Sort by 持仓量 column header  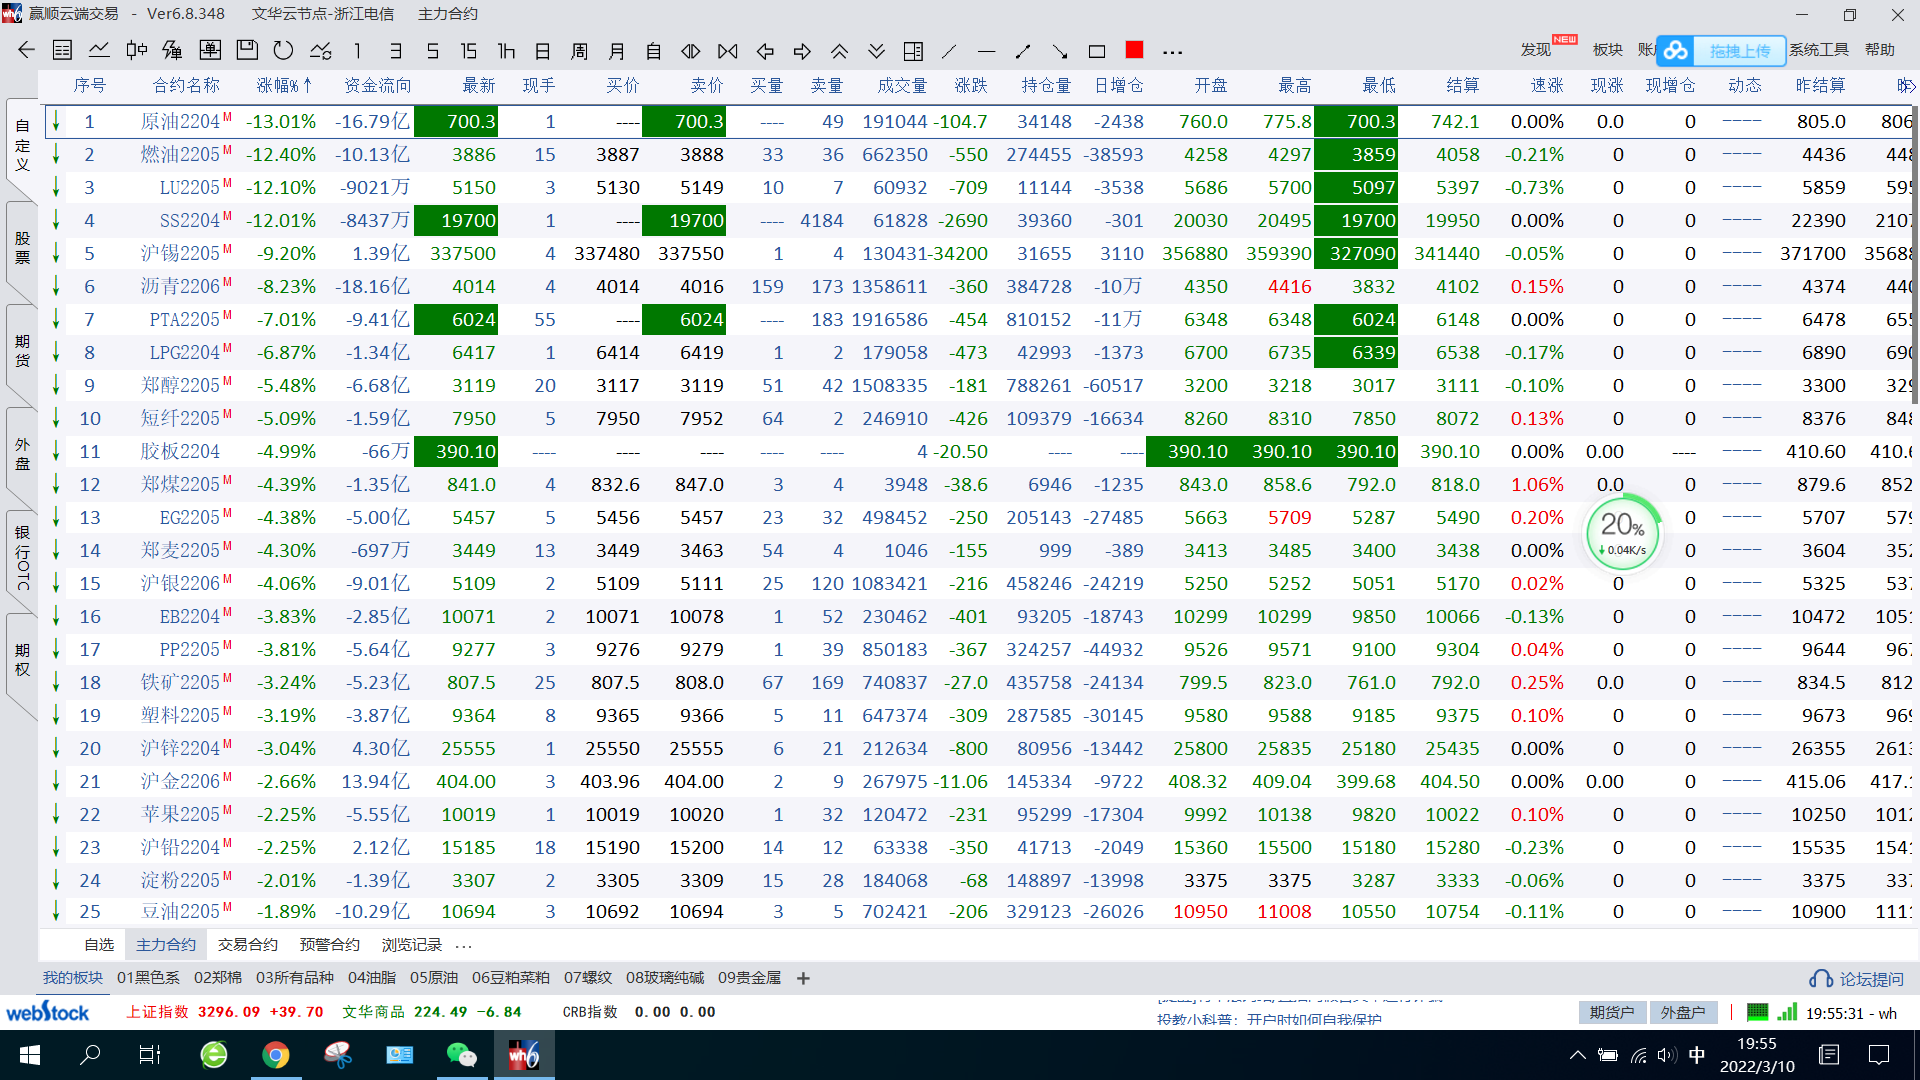[1046, 85]
